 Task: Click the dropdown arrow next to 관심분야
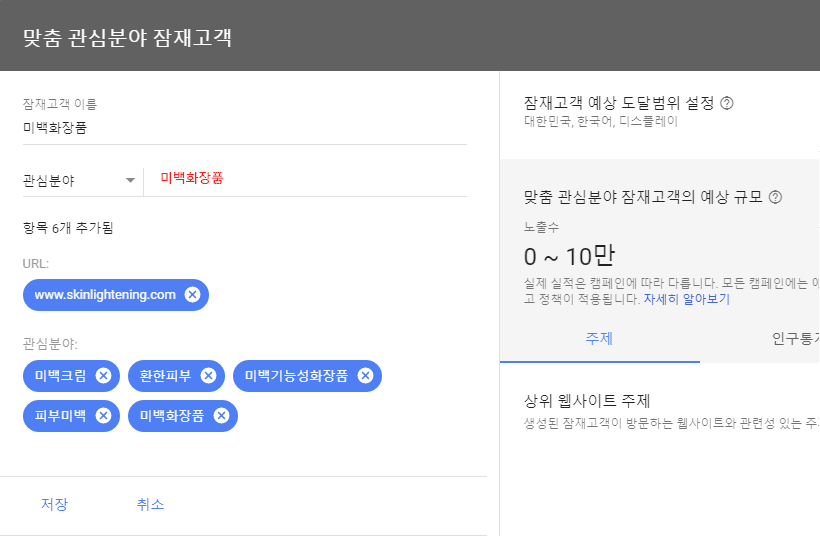coord(130,181)
